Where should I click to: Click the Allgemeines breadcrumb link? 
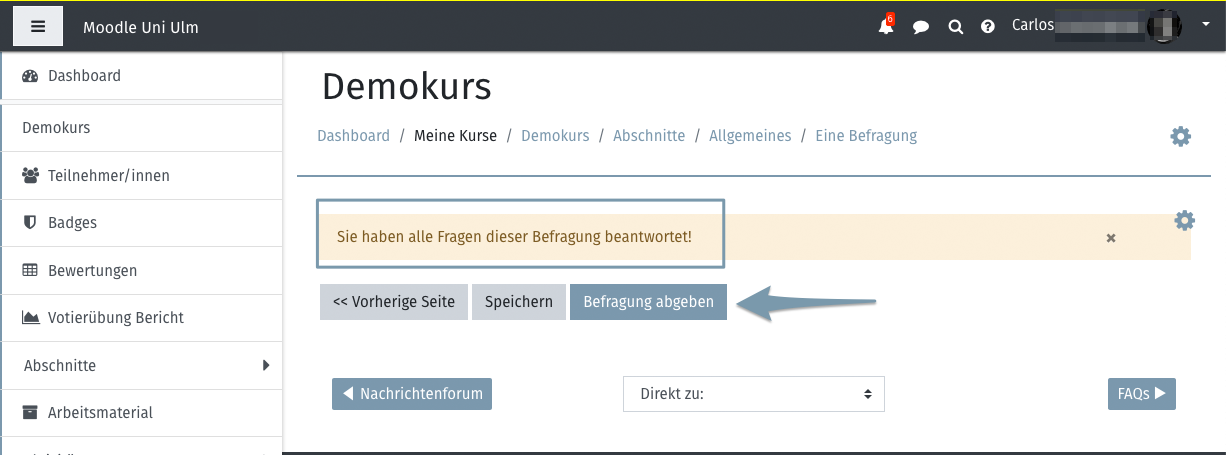(750, 136)
